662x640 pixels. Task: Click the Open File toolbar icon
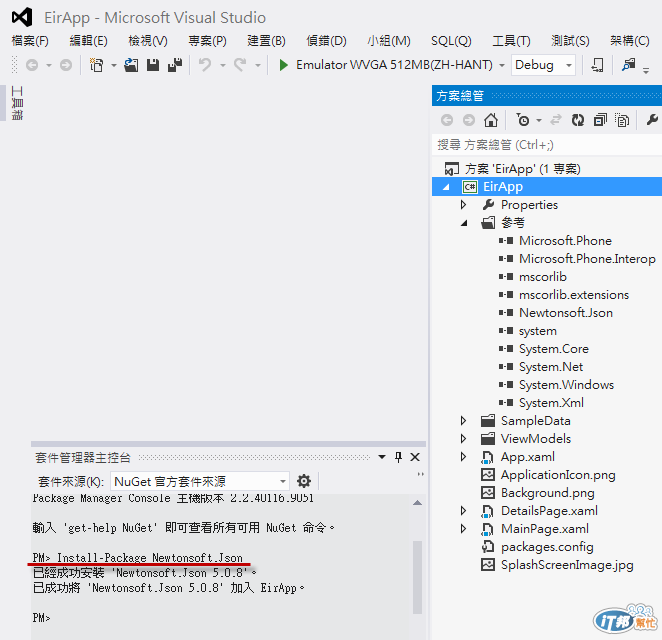(x=131, y=65)
